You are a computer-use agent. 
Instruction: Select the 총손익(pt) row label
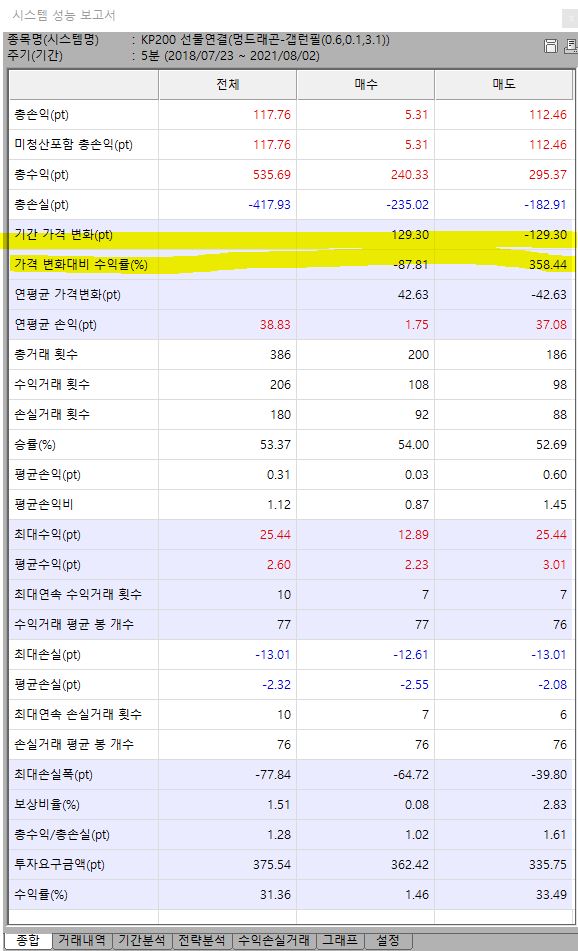tap(41, 115)
